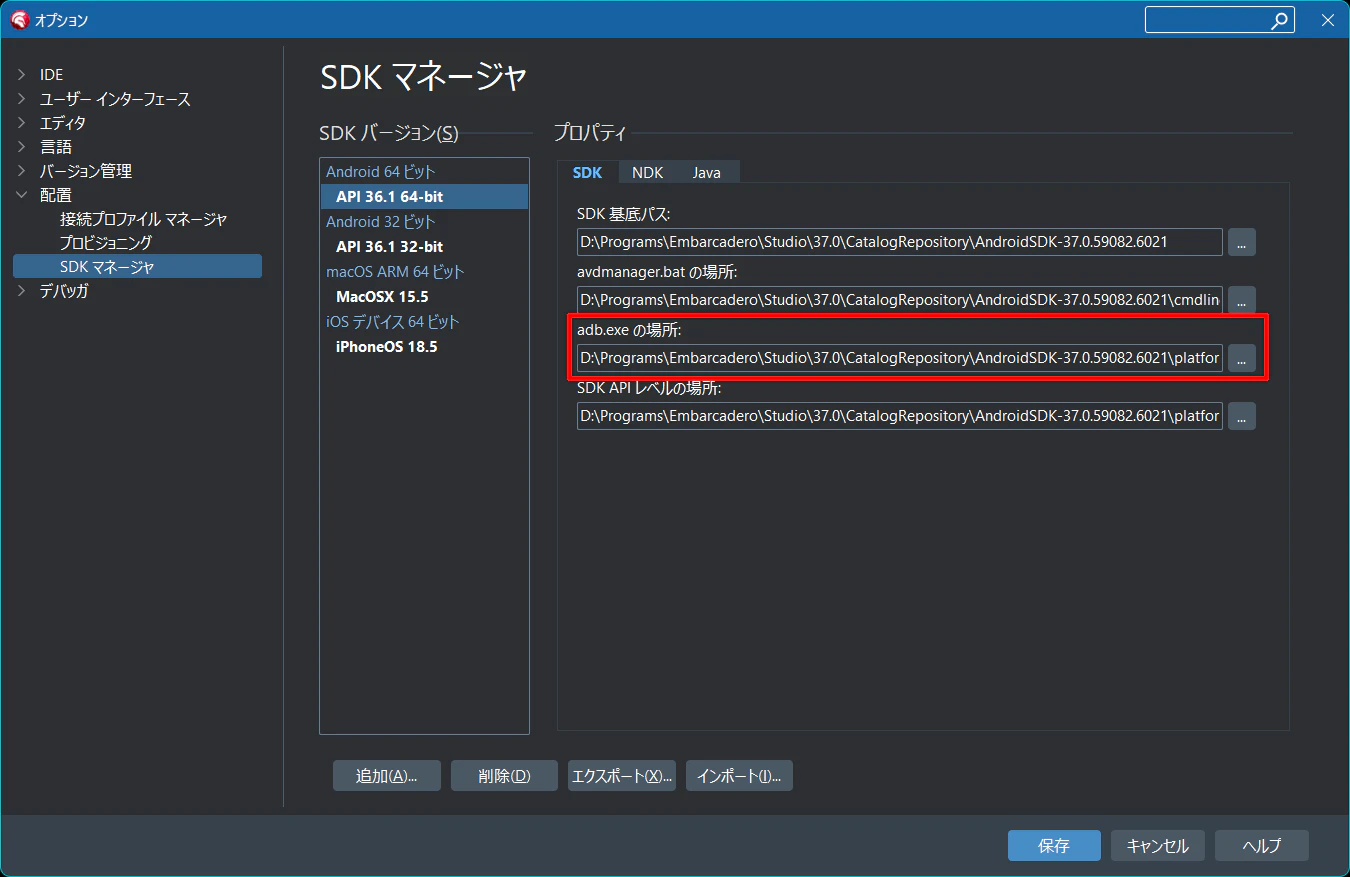Select the 配置 category label

click(x=55, y=195)
